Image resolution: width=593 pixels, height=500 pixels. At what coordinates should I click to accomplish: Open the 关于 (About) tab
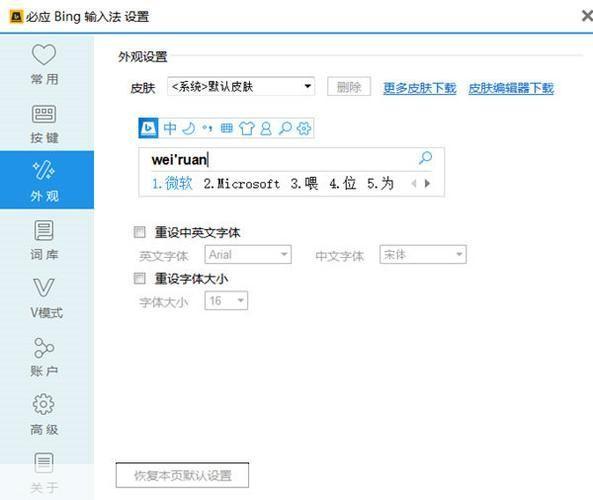[x=47, y=473]
